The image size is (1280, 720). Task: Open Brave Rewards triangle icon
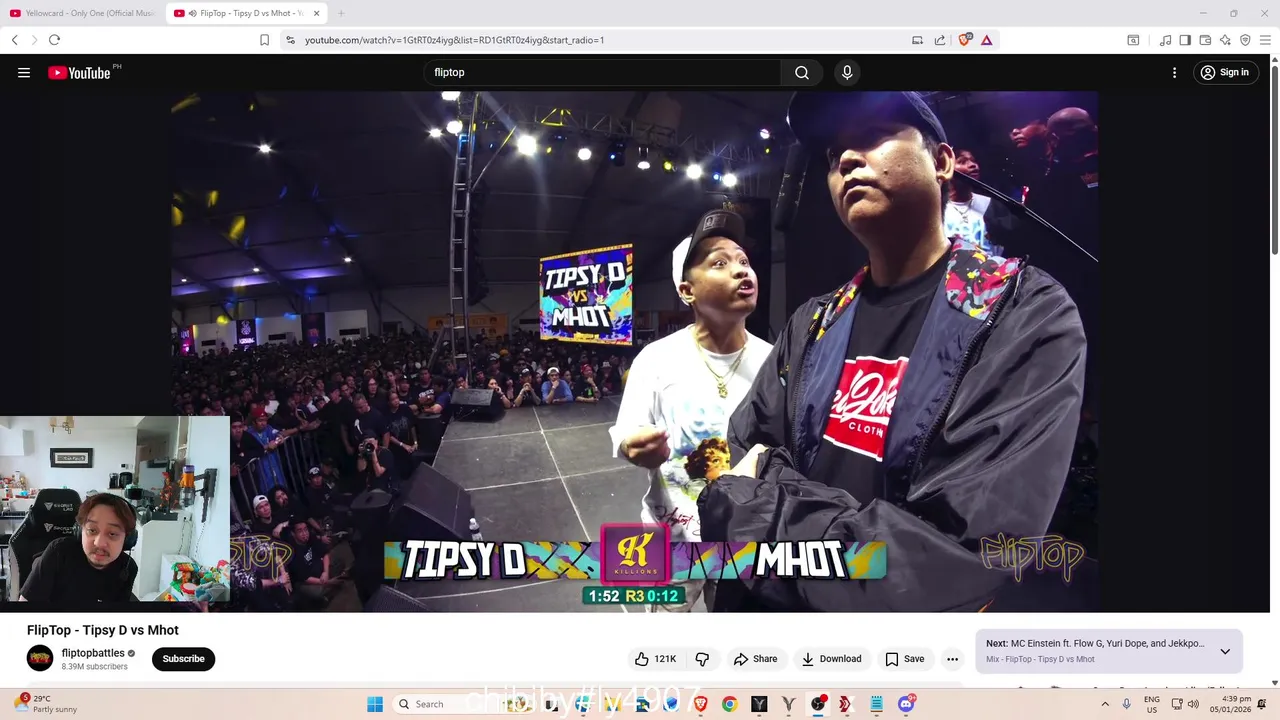coord(986,40)
